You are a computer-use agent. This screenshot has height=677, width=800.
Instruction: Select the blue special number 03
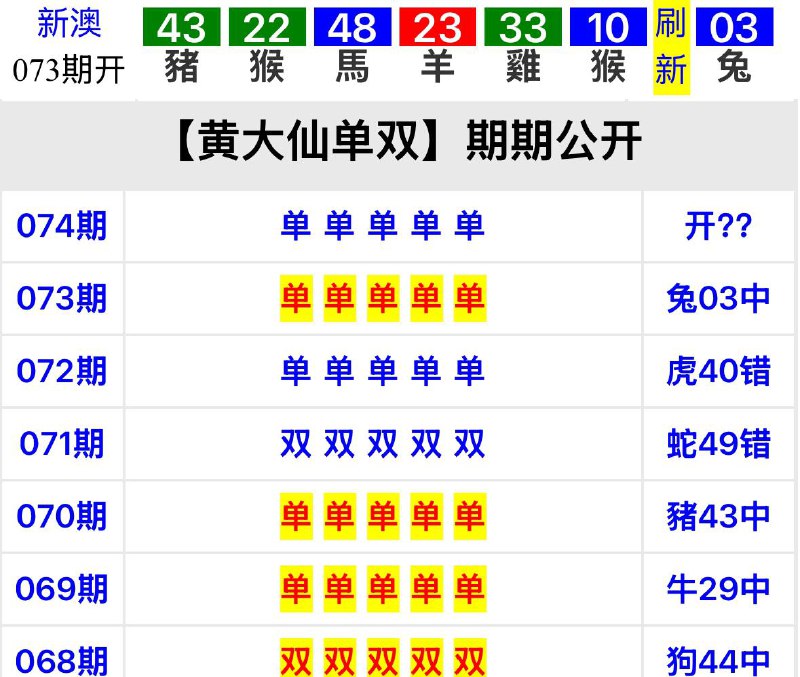tap(735, 27)
